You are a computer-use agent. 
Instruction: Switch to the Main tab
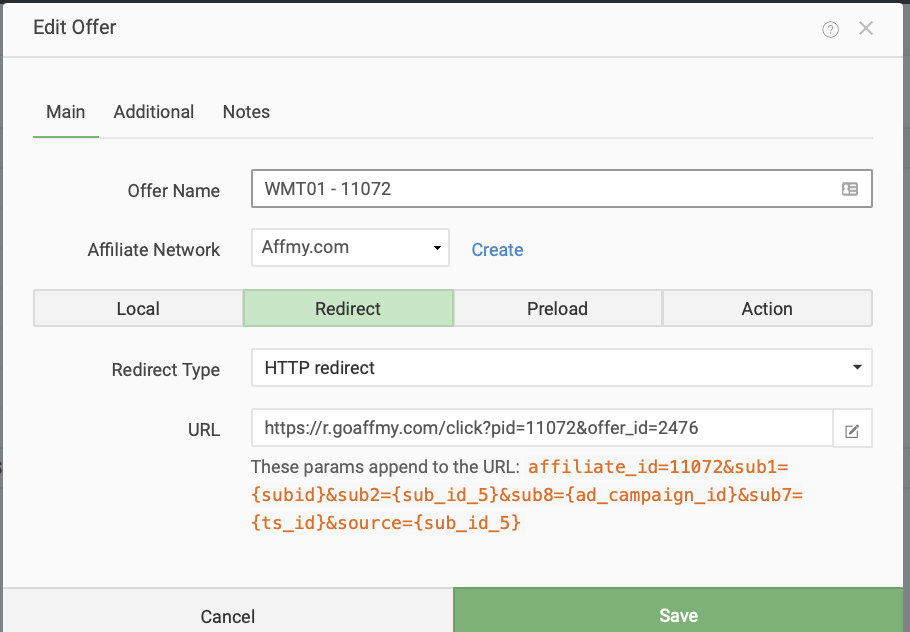pos(66,112)
